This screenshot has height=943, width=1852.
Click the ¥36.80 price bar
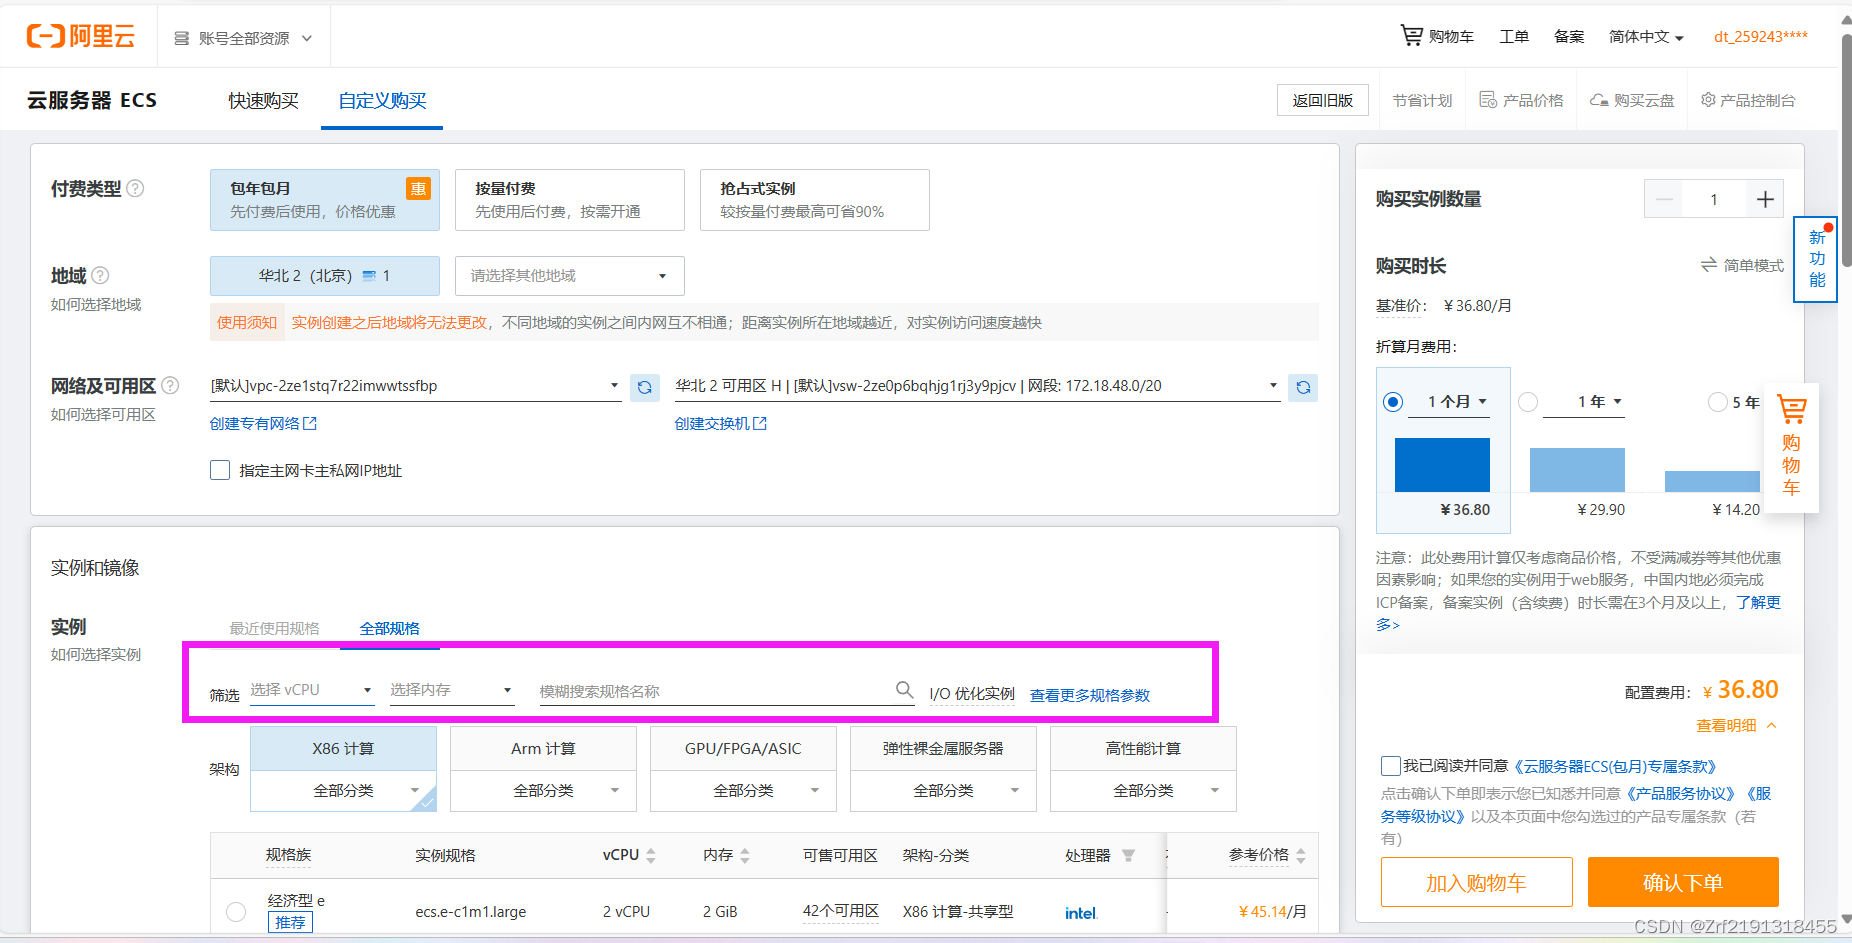1442,464
